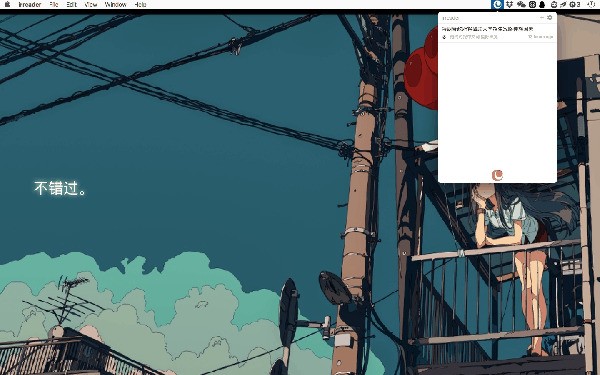Click the article's feed source name
Screen dimensions: 600x375
click(473, 37)
